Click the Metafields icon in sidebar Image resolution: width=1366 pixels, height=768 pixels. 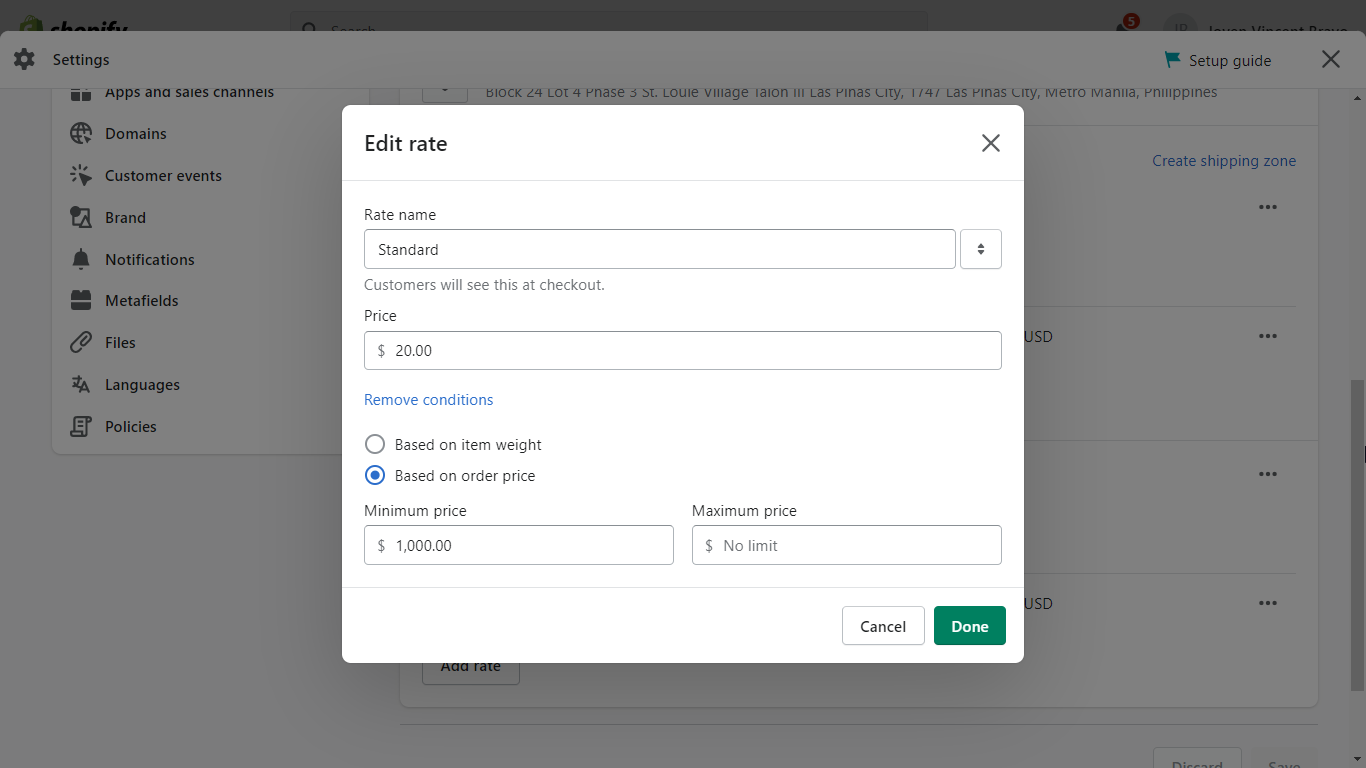click(x=81, y=301)
